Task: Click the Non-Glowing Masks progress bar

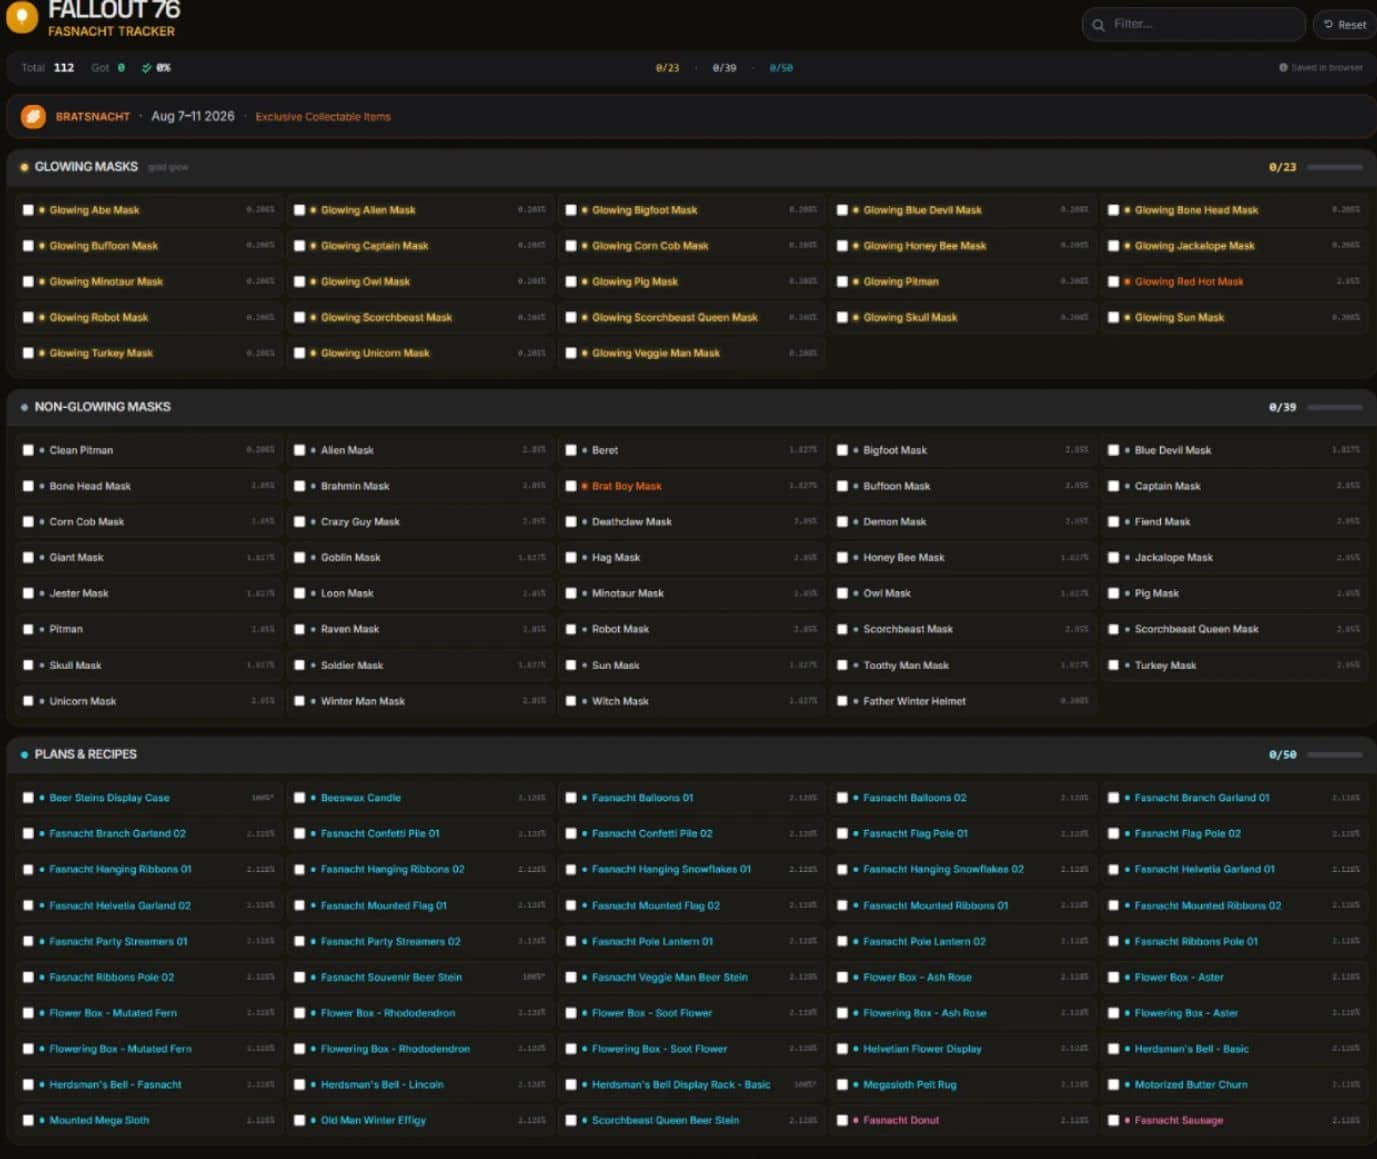Action: 1334,407
